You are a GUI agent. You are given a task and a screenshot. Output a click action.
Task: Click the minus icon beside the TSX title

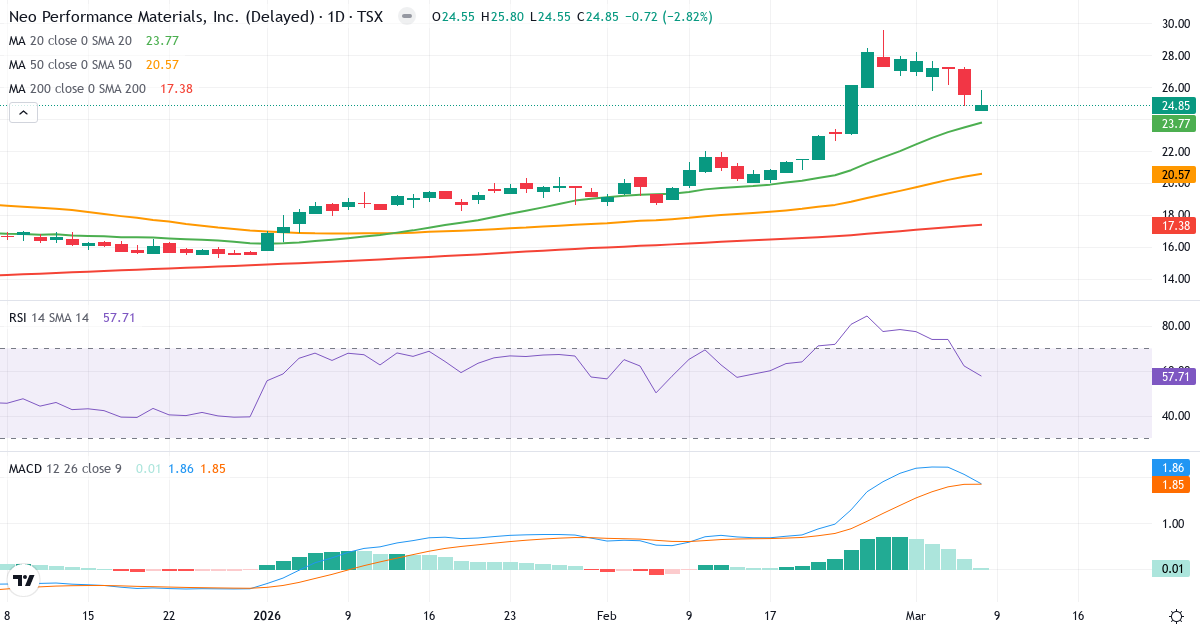(405, 17)
